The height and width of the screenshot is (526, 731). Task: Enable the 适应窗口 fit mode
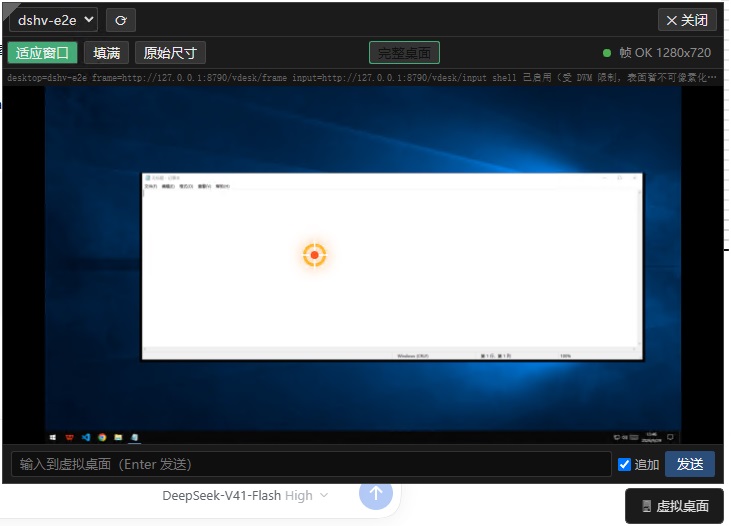[x=42, y=53]
